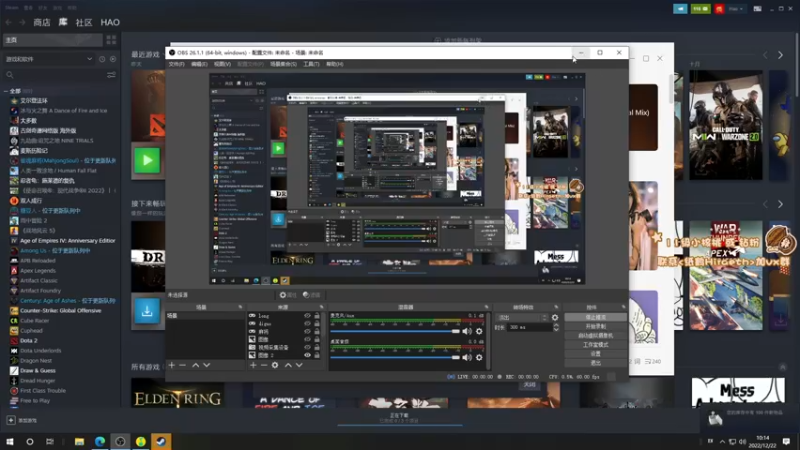Move the scene up in the OBS scenes list
The height and width of the screenshot is (450, 800).
coord(195,365)
